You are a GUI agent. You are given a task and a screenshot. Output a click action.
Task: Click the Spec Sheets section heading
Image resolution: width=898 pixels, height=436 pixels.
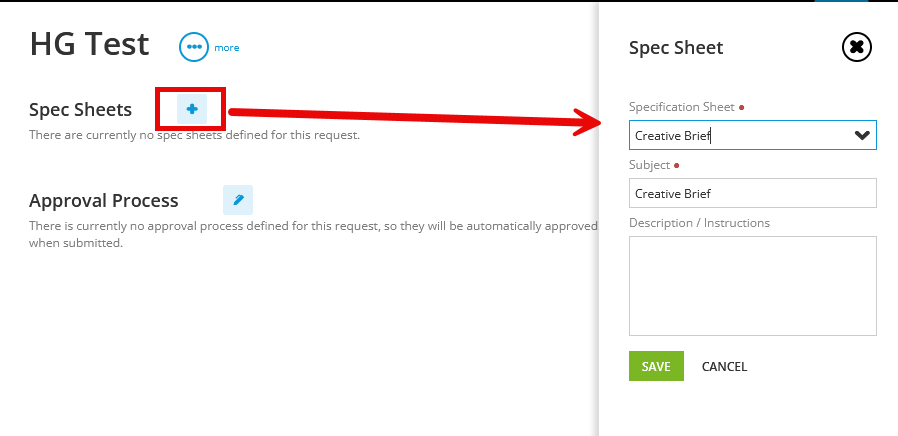80,109
